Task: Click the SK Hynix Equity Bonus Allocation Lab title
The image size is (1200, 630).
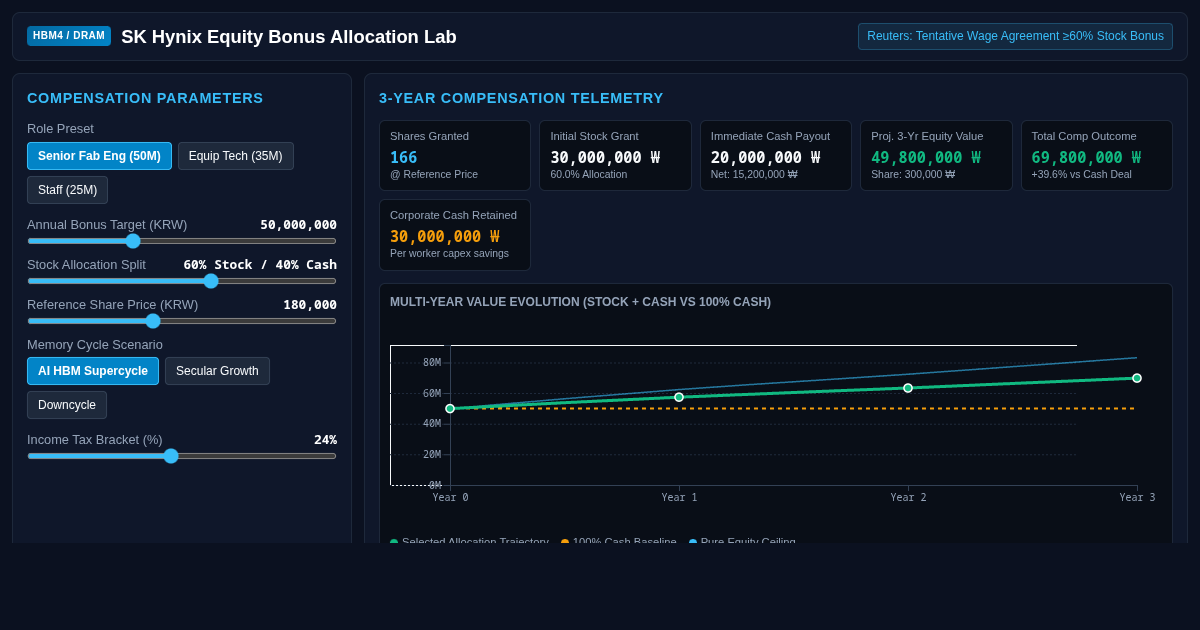Action: point(289,37)
